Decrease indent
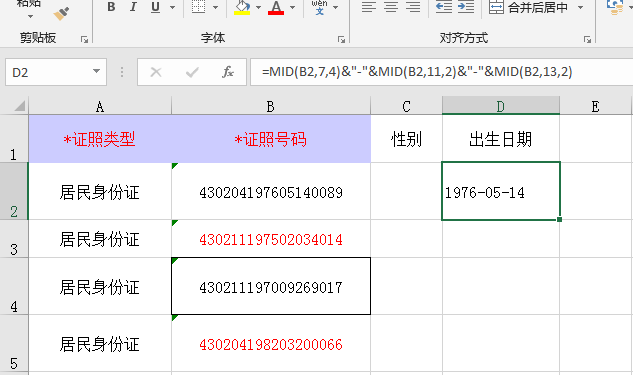The height and width of the screenshot is (375, 633). tap(444, 7)
